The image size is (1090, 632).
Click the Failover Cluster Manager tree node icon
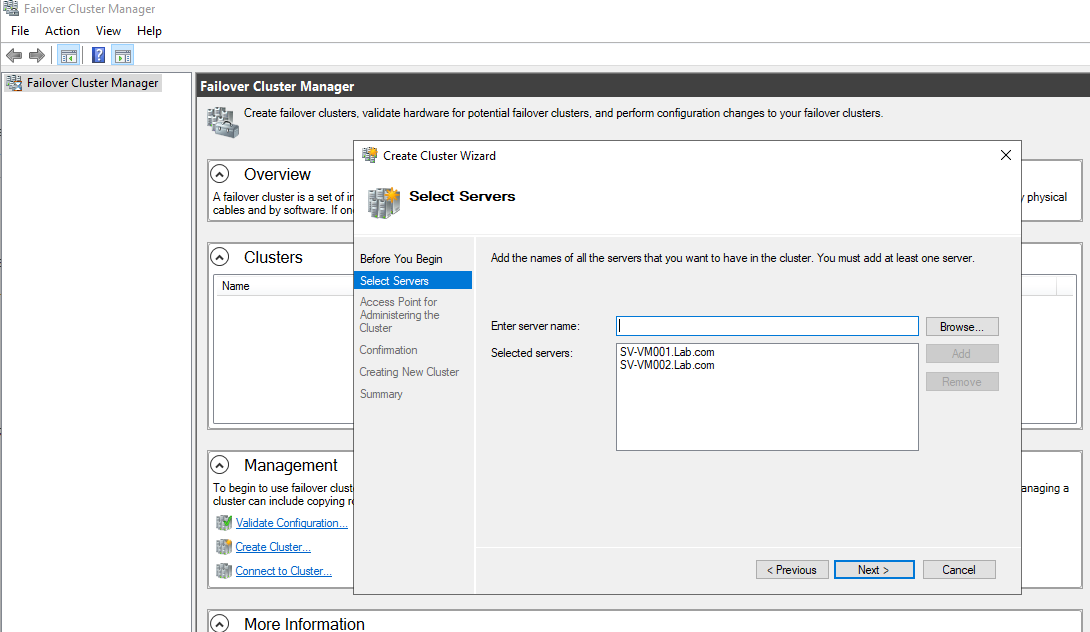coord(14,83)
